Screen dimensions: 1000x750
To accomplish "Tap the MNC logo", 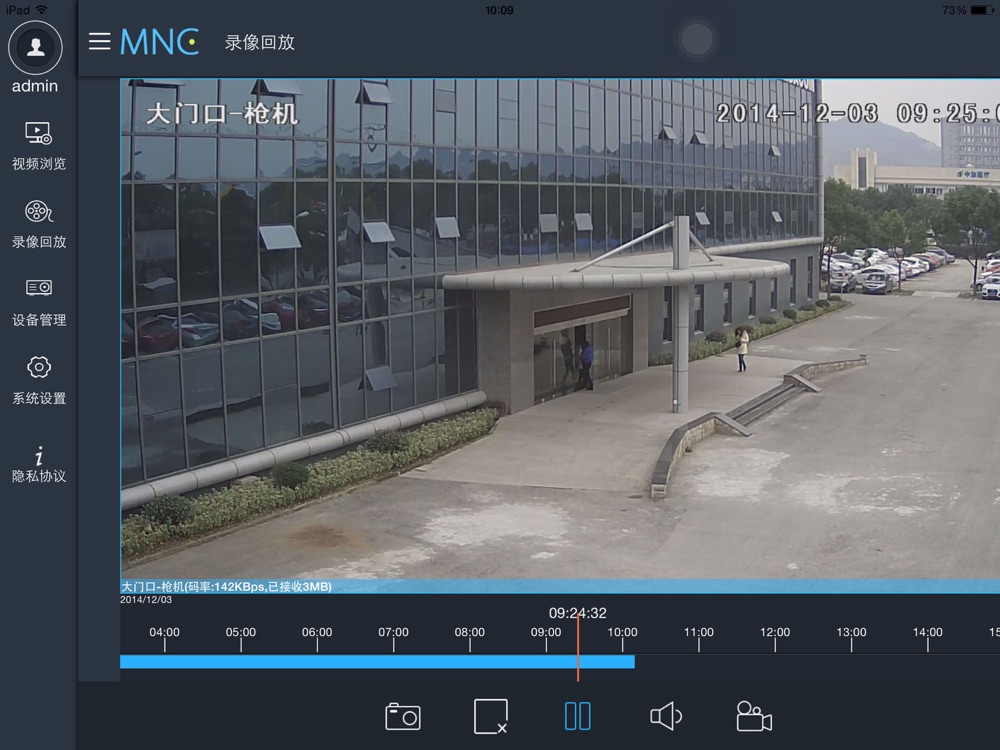I will tap(159, 42).
